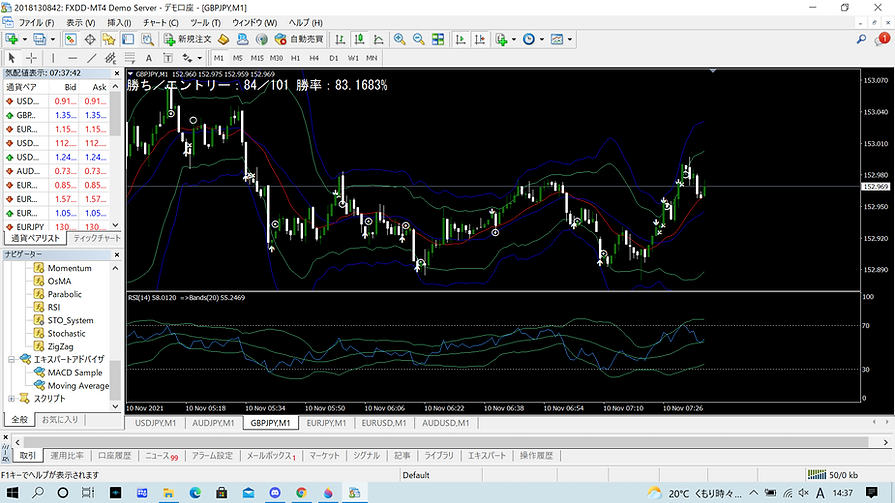
Task: Set timeframe to H4
Action: click(x=314, y=58)
